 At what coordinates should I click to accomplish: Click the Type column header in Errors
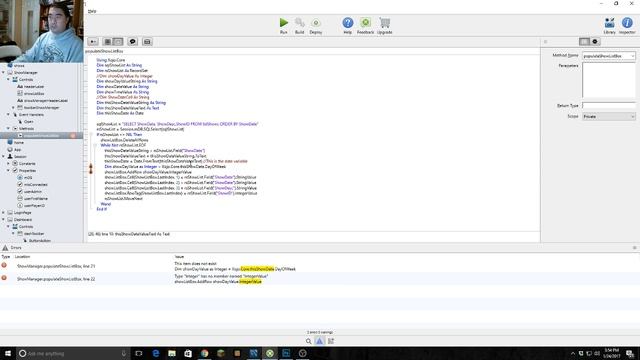point(6,257)
